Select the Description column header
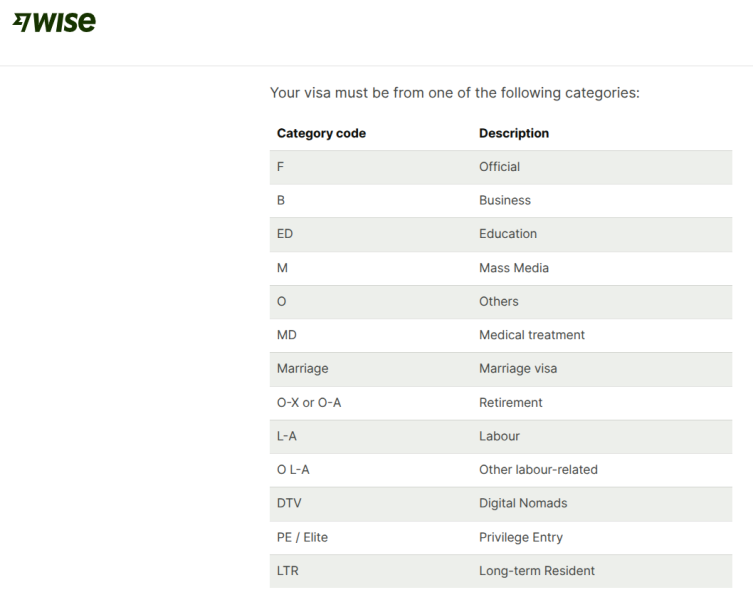This screenshot has width=753, height=600. (x=514, y=133)
